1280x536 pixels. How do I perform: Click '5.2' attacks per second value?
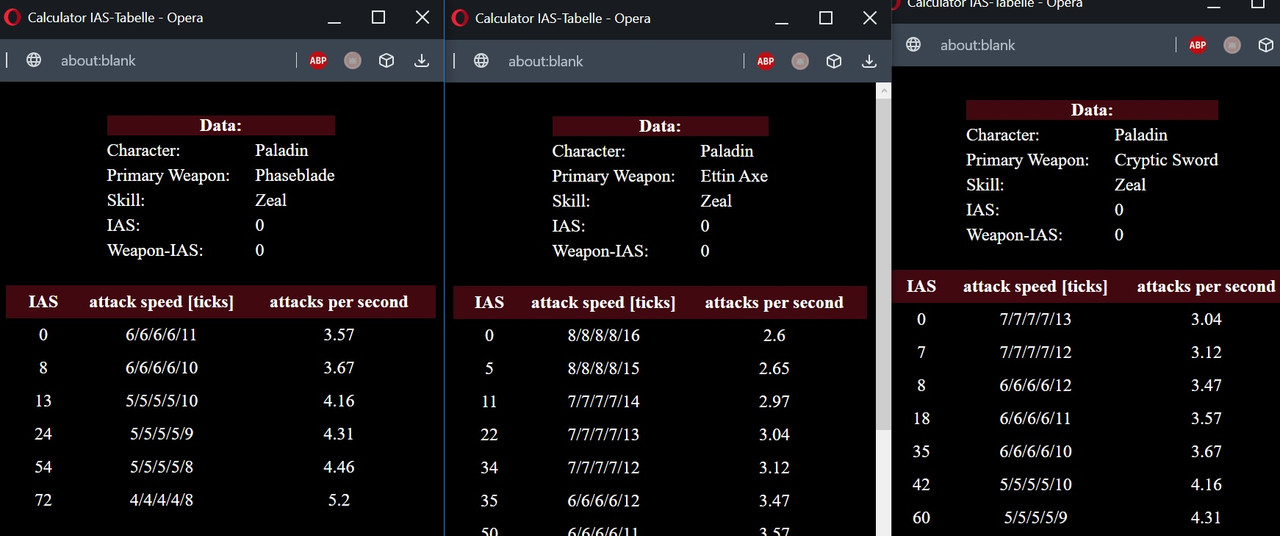[339, 500]
